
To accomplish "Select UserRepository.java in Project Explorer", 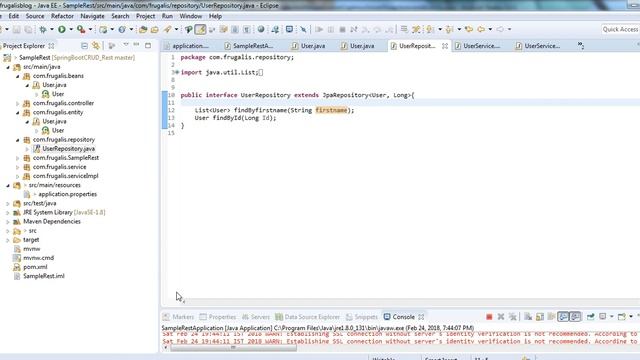I will [64, 149].
